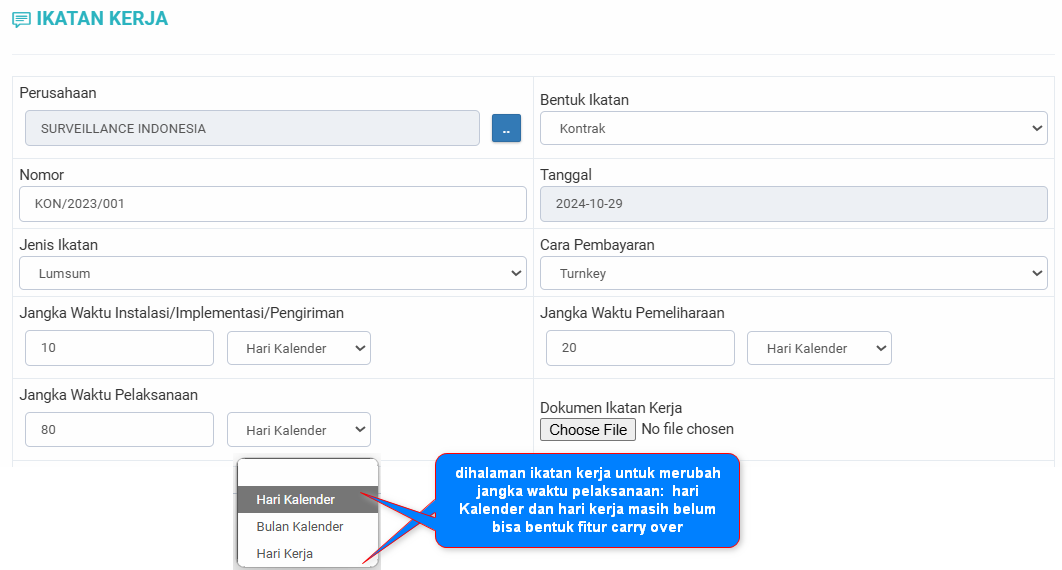
Task: Select Hari Kalender from the dropdown list
Action: tap(296, 499)
